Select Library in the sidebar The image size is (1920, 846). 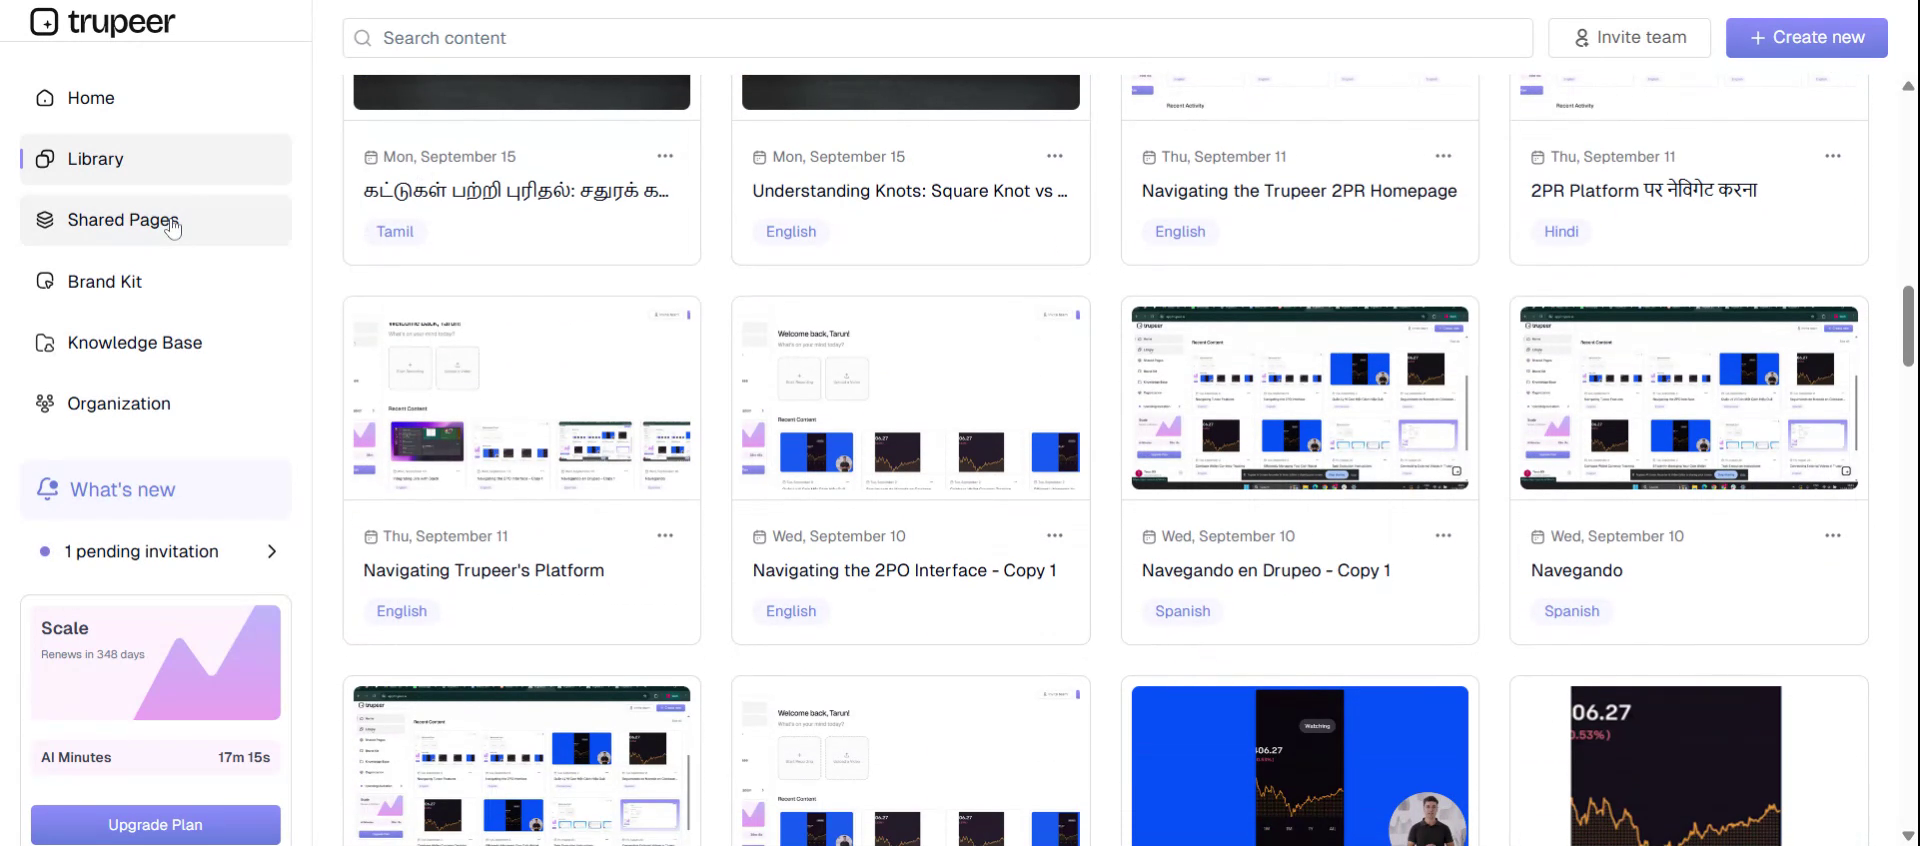(155, 159)
